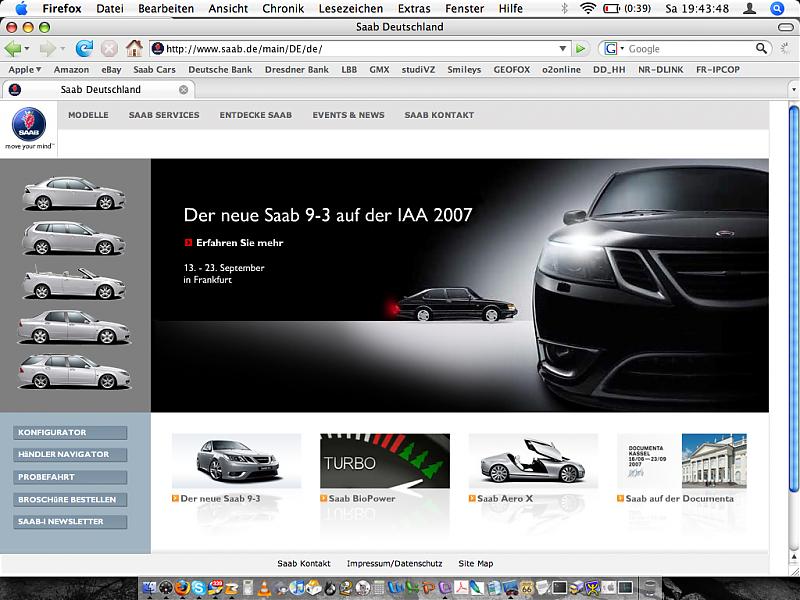Open the Chronik menu

pos(283,9)
